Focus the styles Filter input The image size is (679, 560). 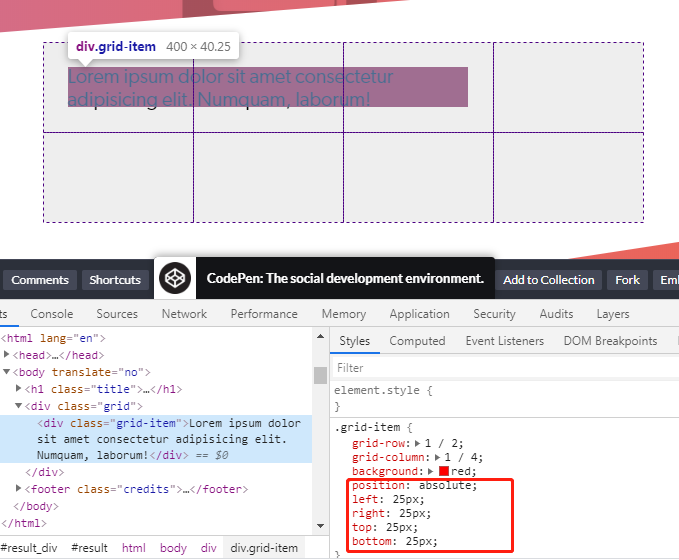click(x=504, y=368)
